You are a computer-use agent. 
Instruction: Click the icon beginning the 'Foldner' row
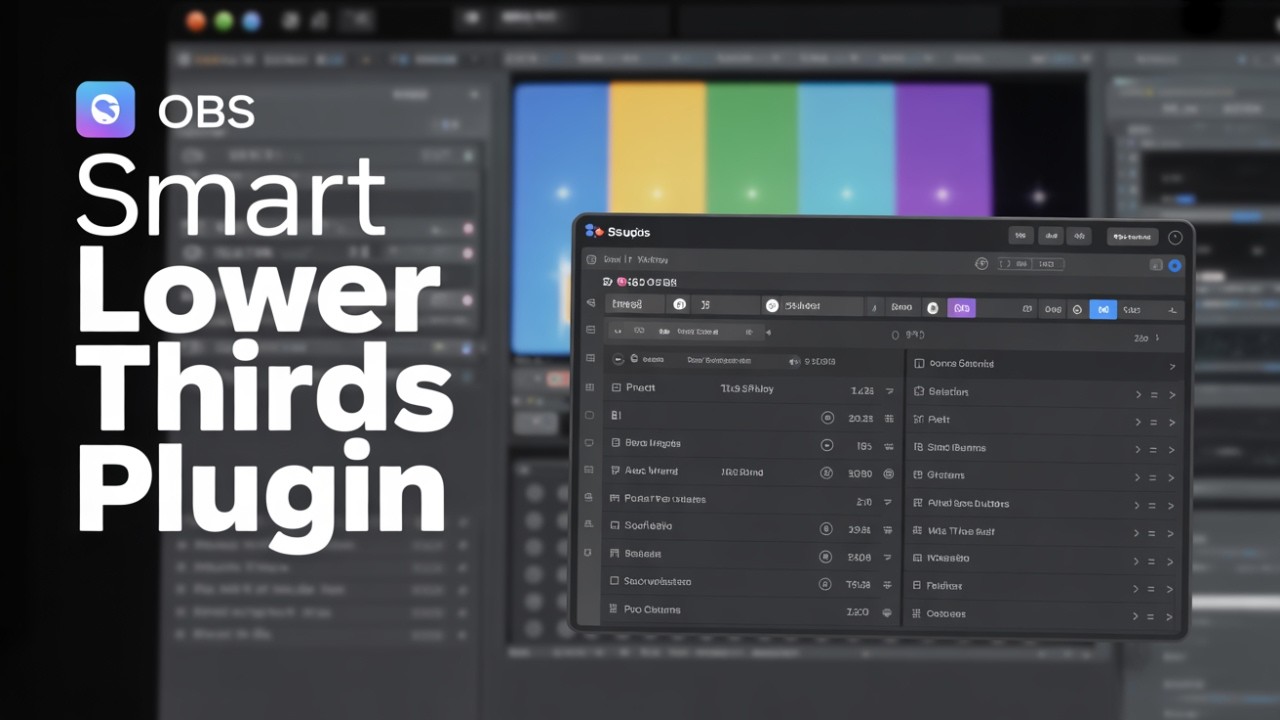[917, 585]
